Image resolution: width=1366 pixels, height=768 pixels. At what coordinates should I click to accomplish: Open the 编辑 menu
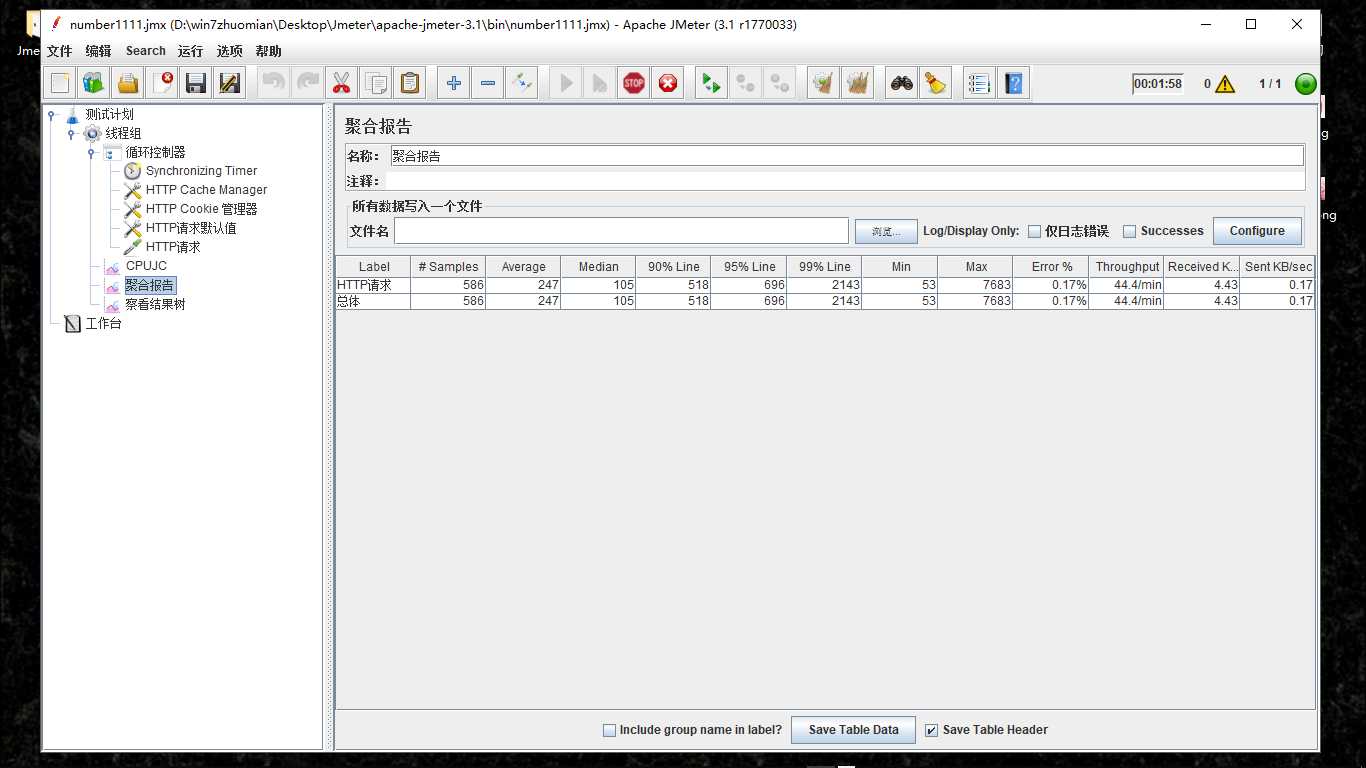click(x=99, y=51)
